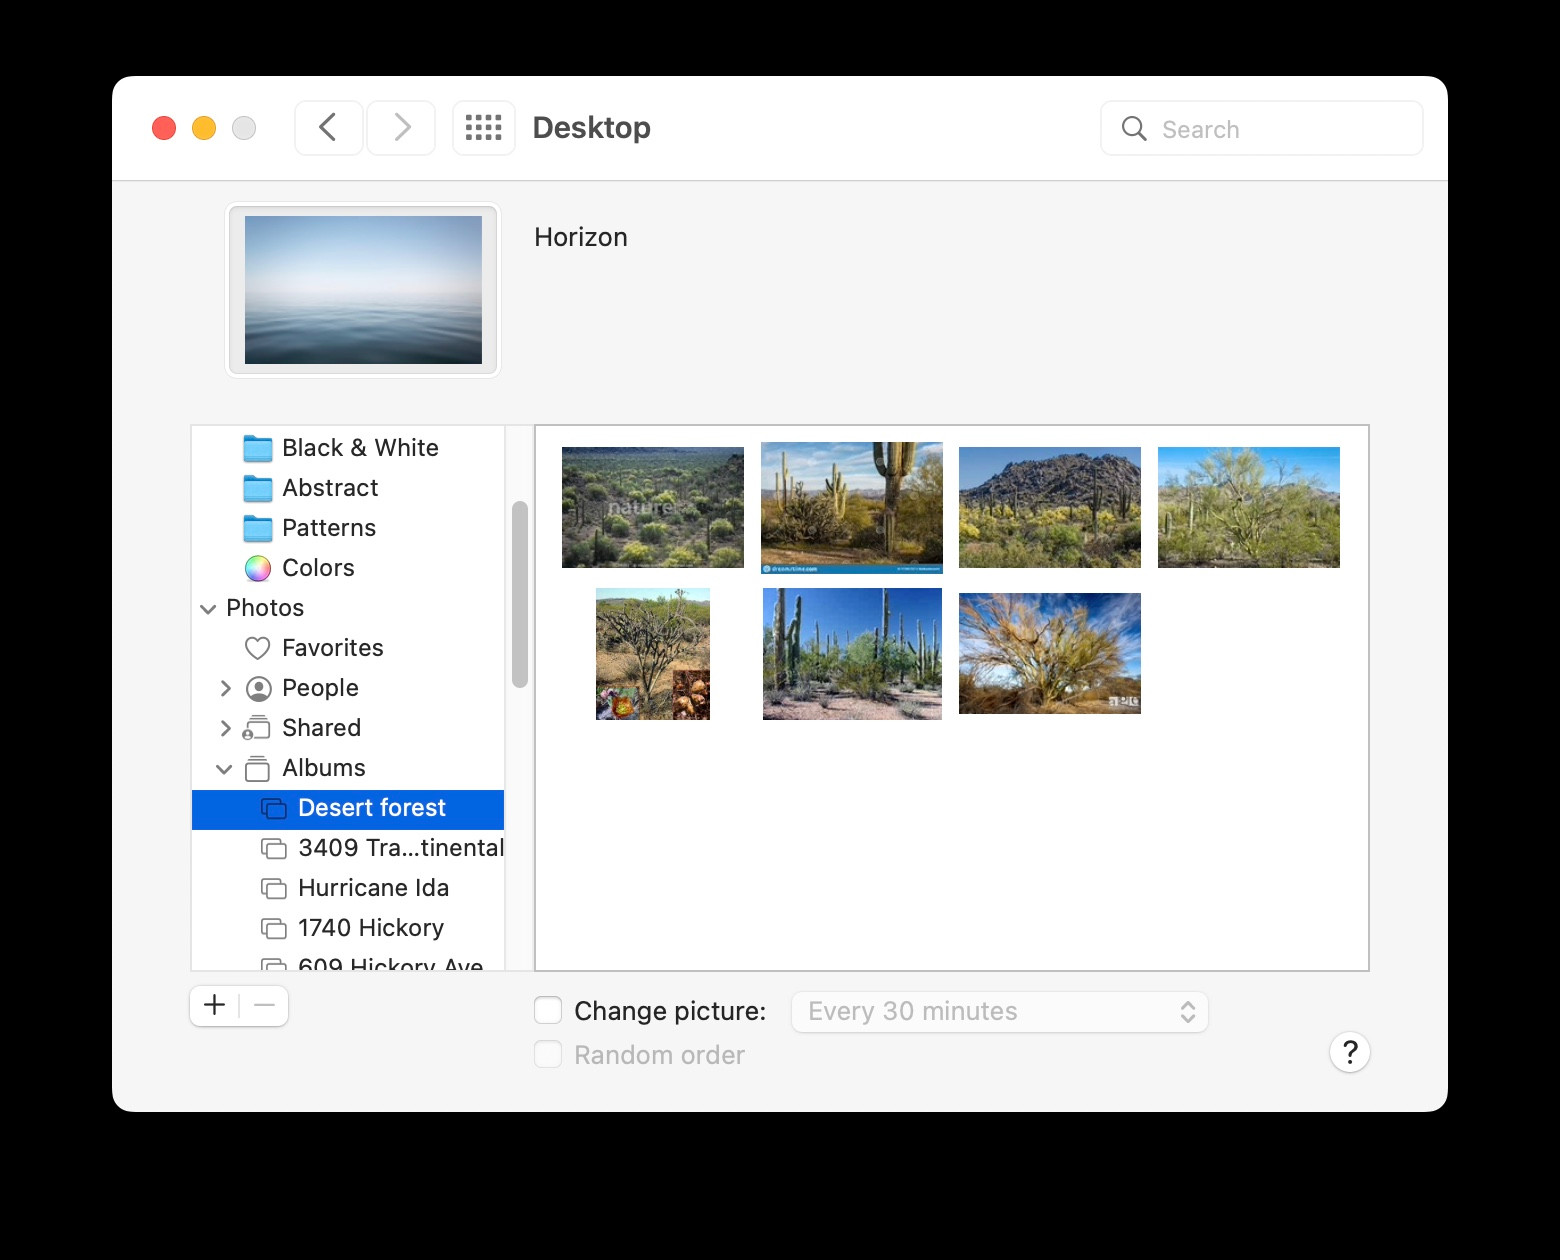Select the Hurricane Ida album

(348, 888)
